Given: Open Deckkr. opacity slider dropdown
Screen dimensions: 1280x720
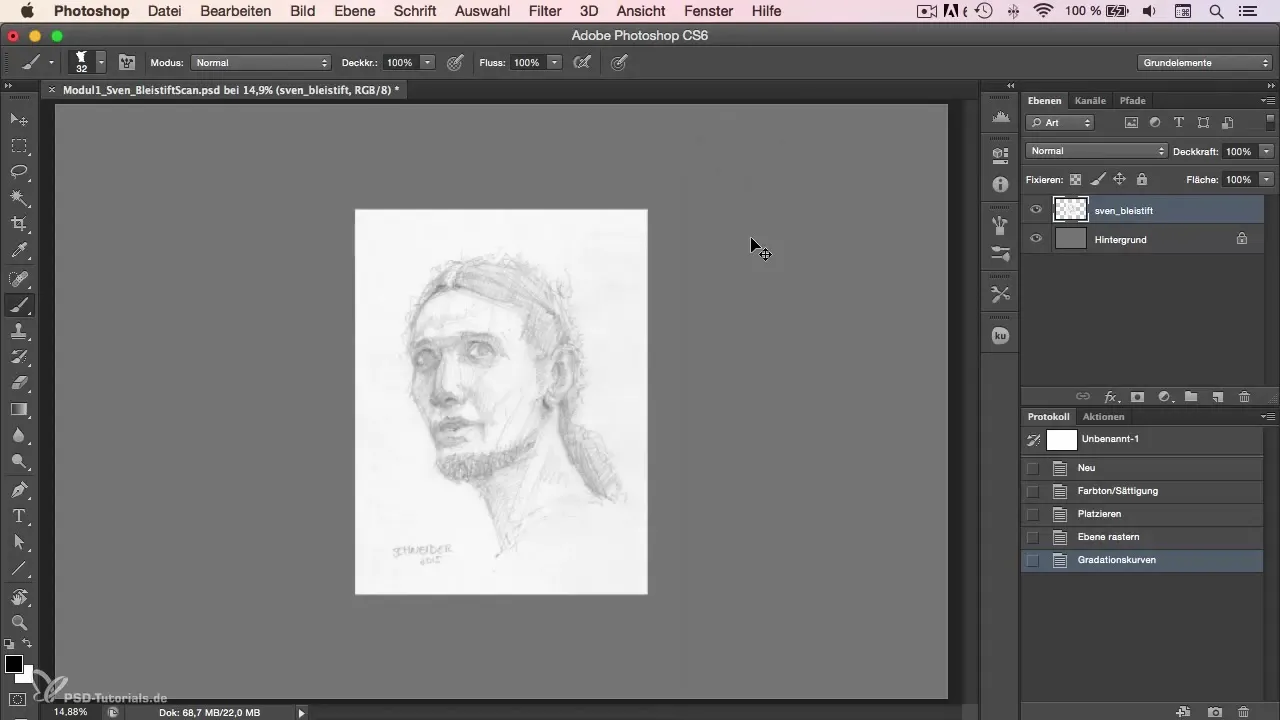Looking at the screenshot, I should point(428,62).
